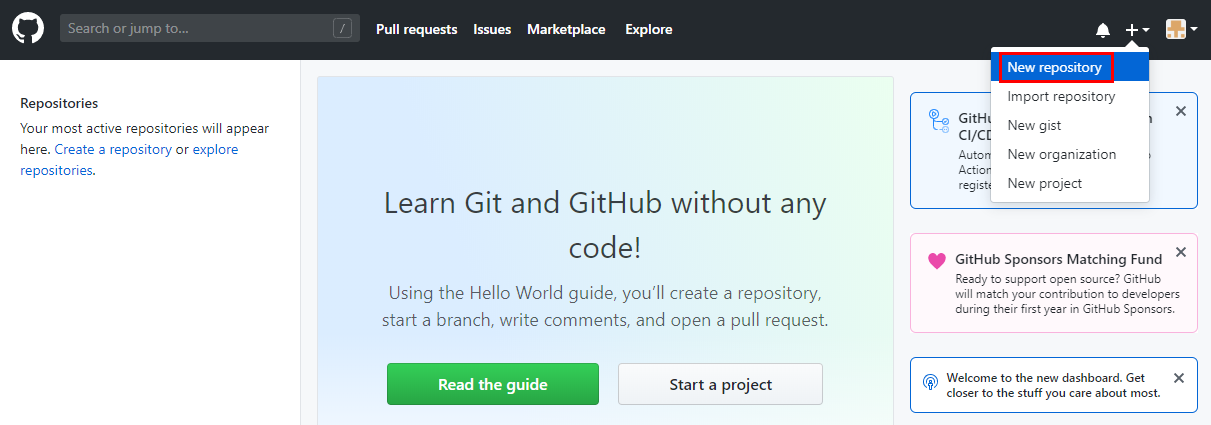Click the GitHub Sponsors Matching Fund title

1059,259
